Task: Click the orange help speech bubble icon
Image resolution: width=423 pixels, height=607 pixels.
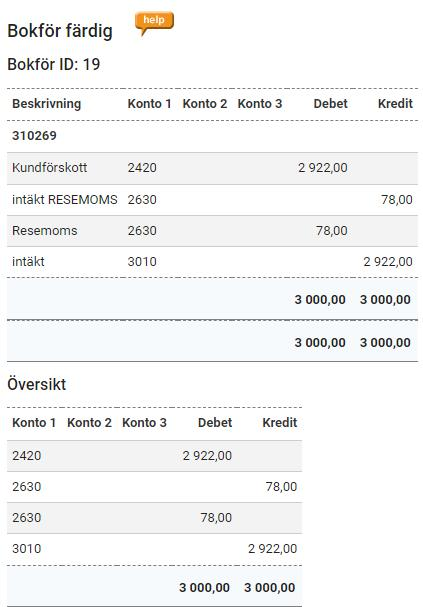Action: tap(154, 24)
